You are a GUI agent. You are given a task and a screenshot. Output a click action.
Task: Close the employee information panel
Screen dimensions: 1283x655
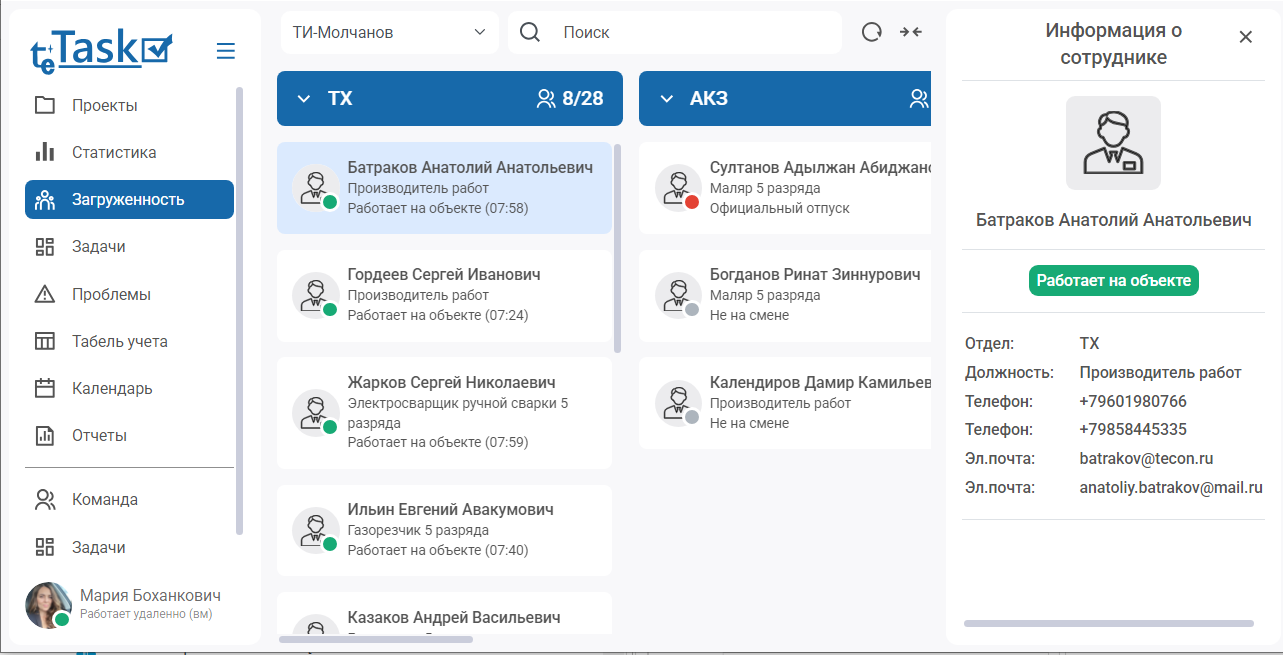1245,37
